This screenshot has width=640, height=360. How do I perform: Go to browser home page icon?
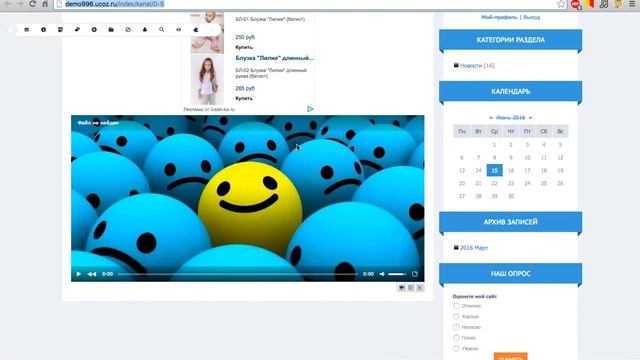(x=45, y=4)
